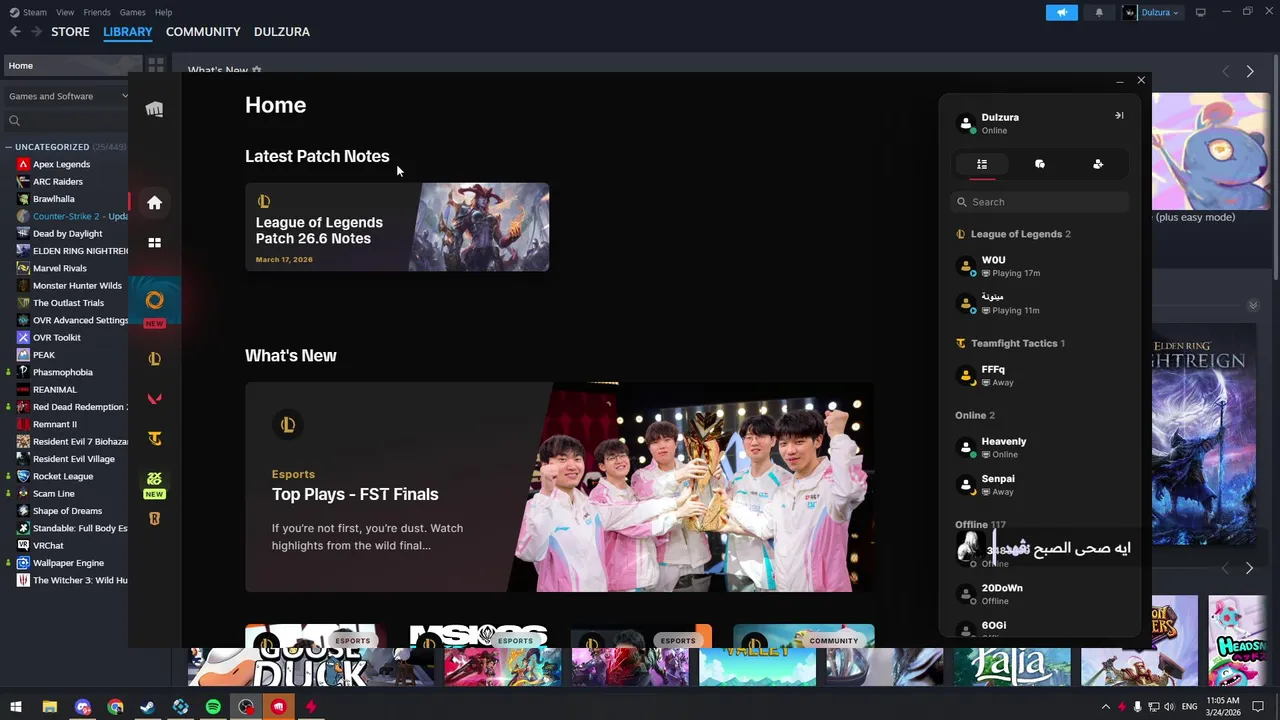
Task: Open Dulzura account dropdown in Steam
Action: pyautogui.click(x=1152, y=12)
